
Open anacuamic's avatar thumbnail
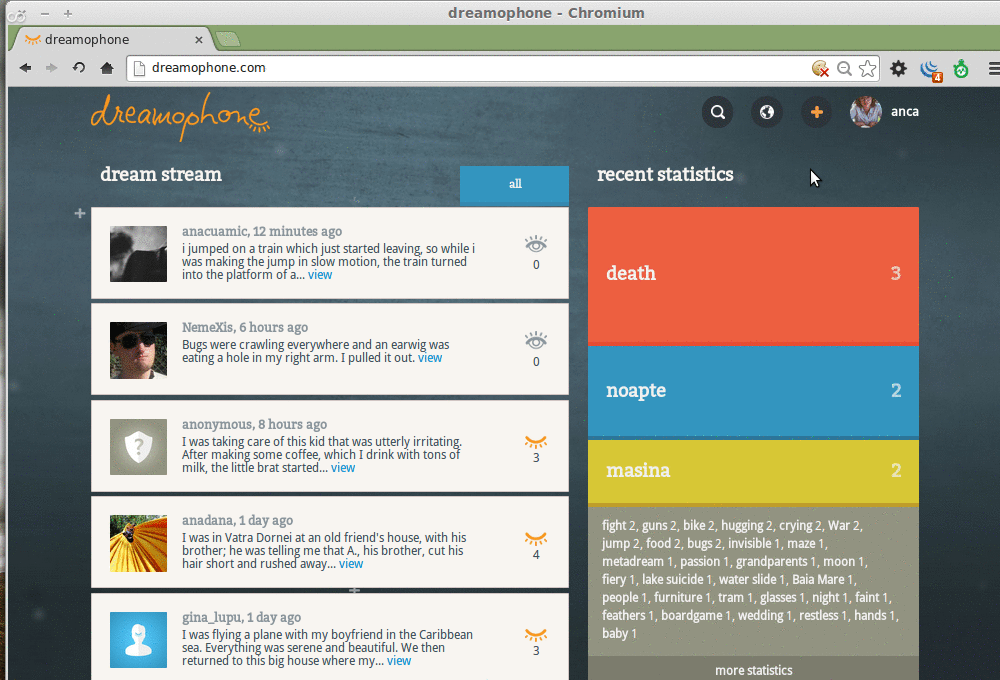[138, 254]
